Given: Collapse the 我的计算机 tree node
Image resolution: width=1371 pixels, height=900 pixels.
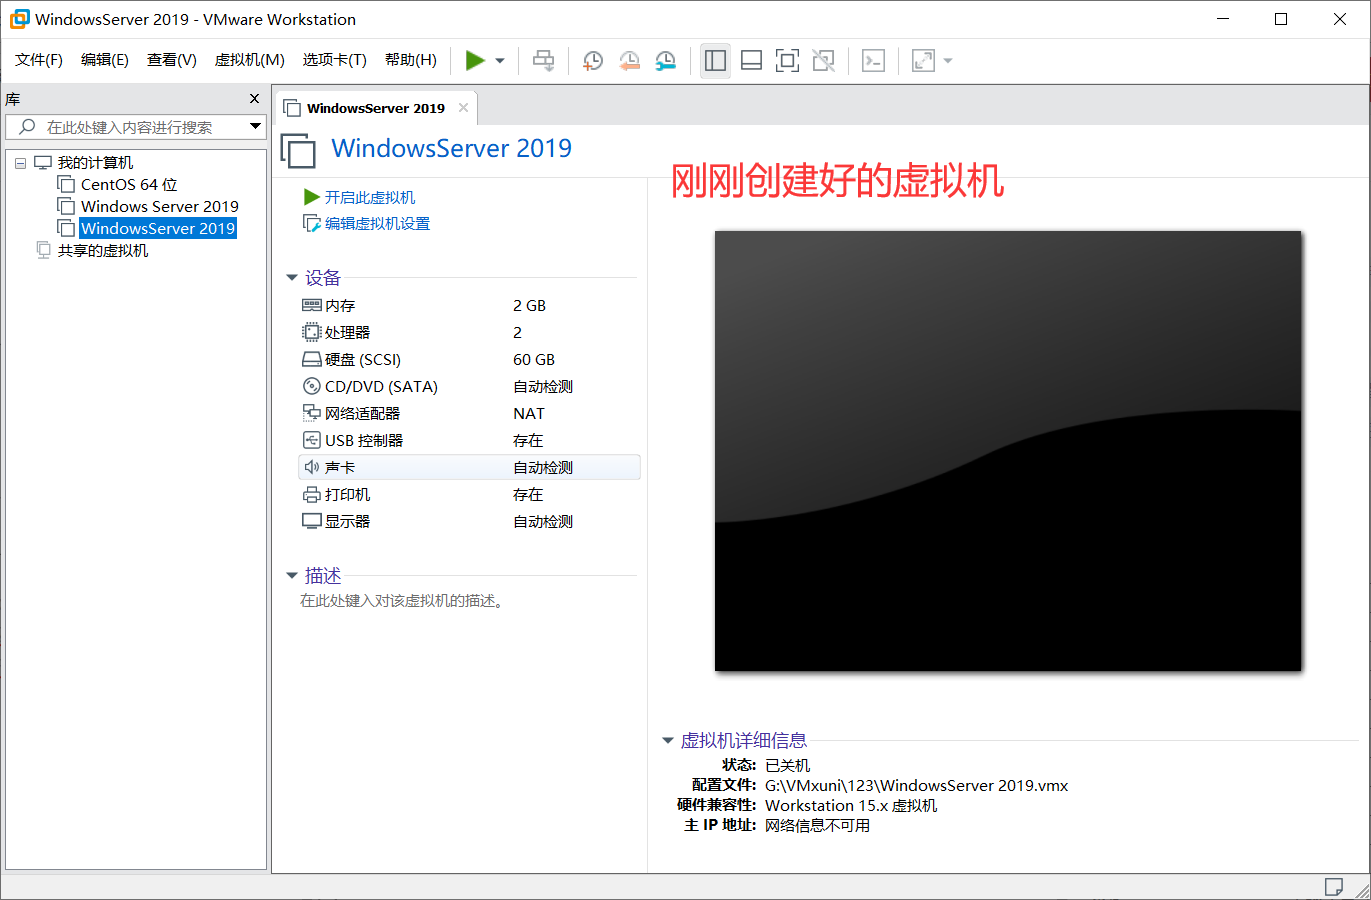Looking at the screenshot, I should pos(20,163).
